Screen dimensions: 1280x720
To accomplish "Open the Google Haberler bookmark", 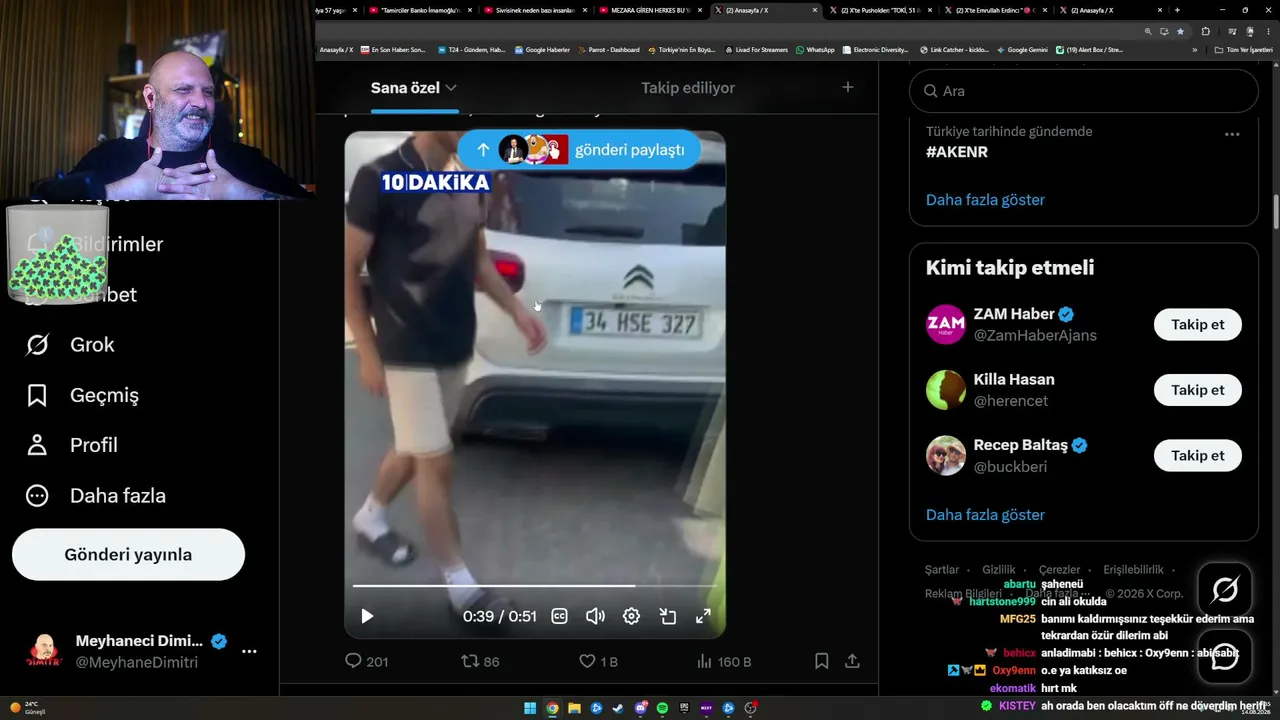I will (542, 49).
